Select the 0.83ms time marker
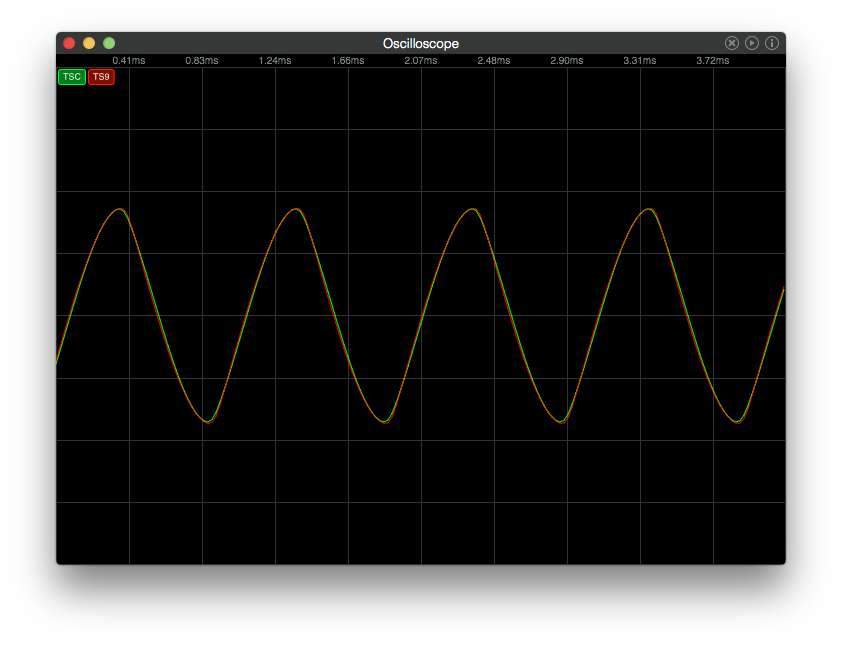Viewport: 842px width, 645px height. click(201, 61)
